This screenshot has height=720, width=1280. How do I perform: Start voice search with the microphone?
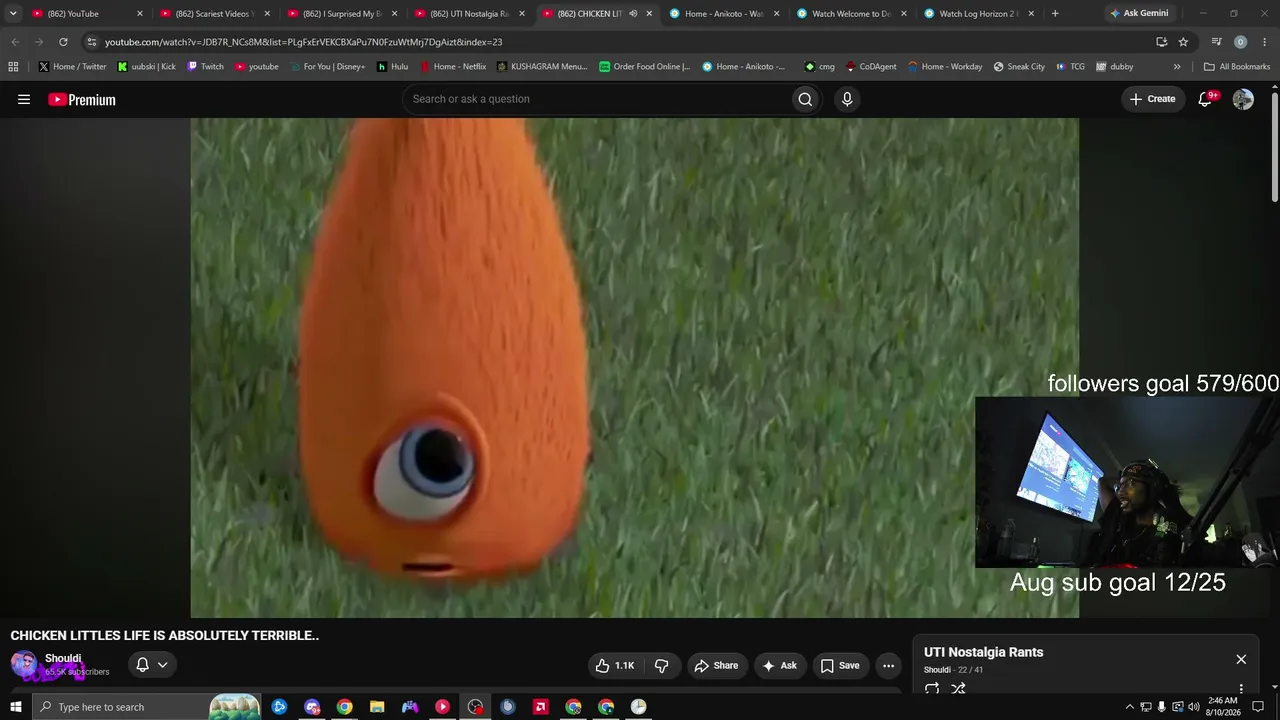tap(847, 99)
